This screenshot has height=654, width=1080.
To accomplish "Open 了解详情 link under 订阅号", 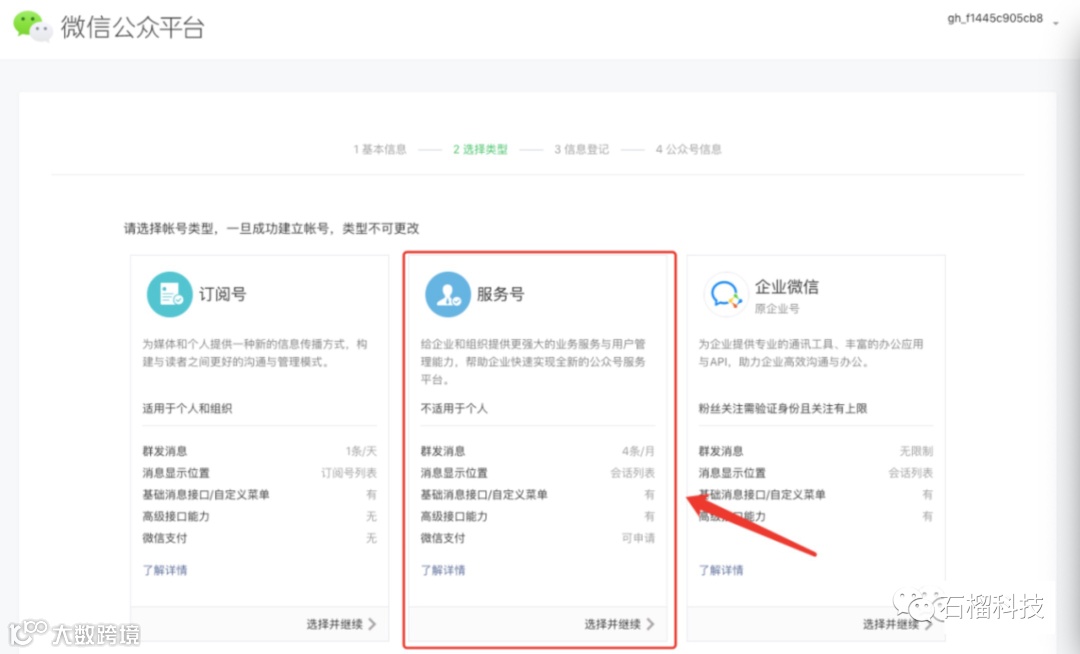I will tap(165, 570).
